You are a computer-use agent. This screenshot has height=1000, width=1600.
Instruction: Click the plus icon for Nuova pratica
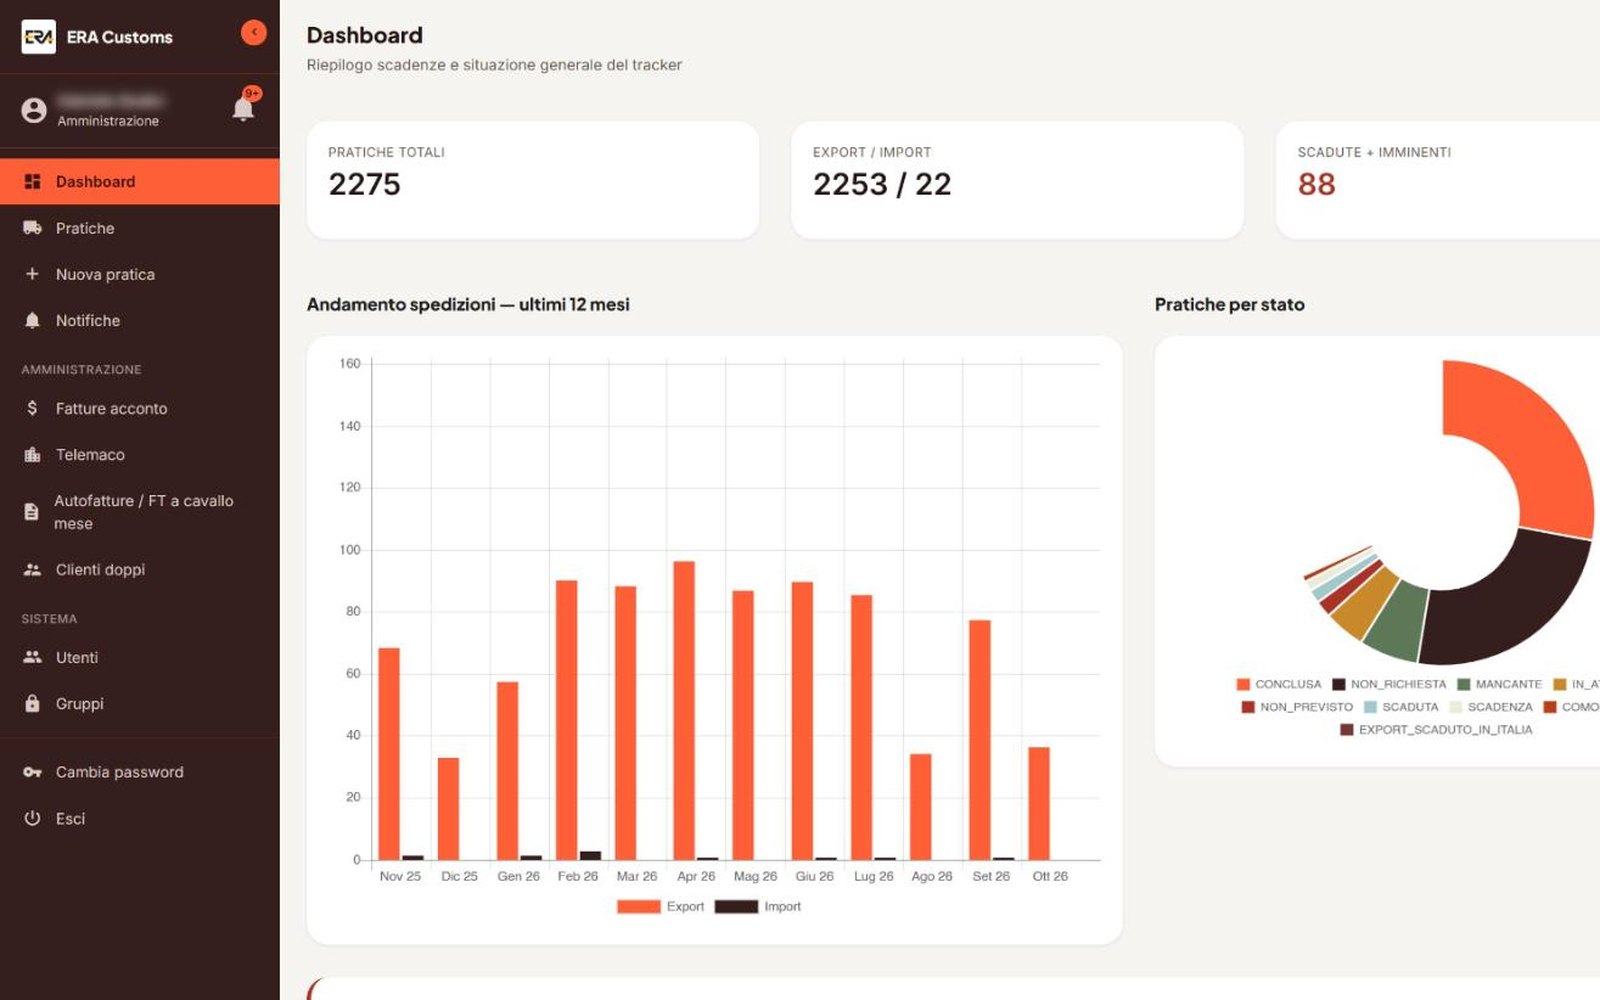coord(32,274)
